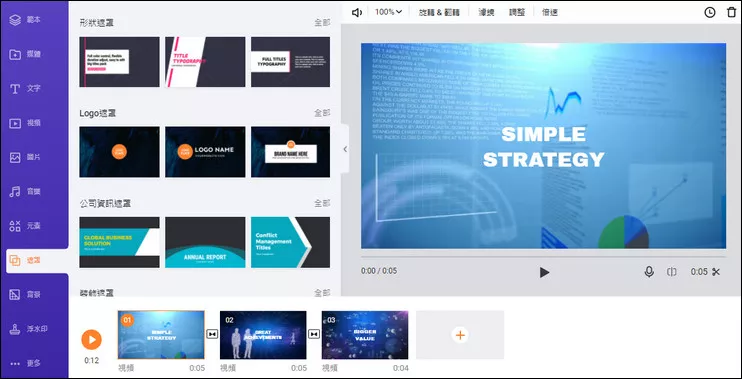Select storyboard clip 02 'Great Achievements'
Image resolution: width=742 pixels, height=379 pixels.
(x=263, y=335)
